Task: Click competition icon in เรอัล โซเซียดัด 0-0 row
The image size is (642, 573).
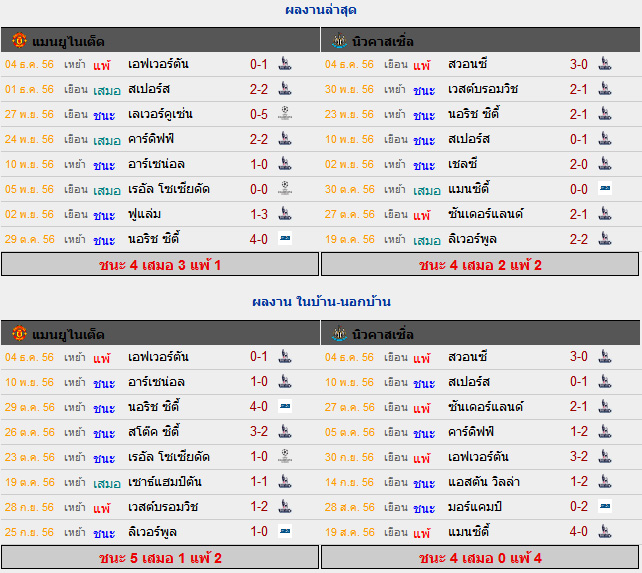Action: (285, 188)
